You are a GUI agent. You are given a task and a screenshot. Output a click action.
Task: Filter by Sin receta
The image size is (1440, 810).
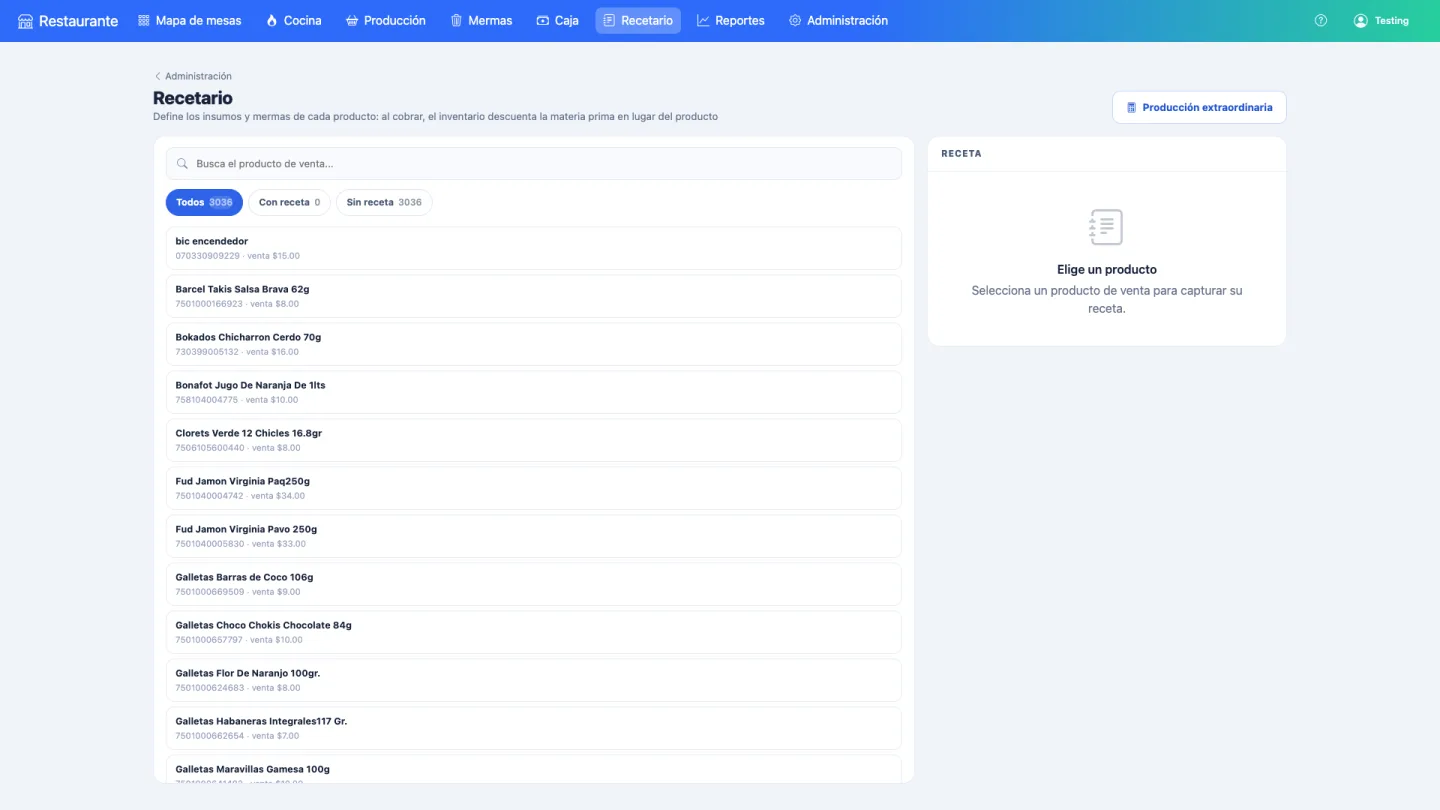coord(384,203)
